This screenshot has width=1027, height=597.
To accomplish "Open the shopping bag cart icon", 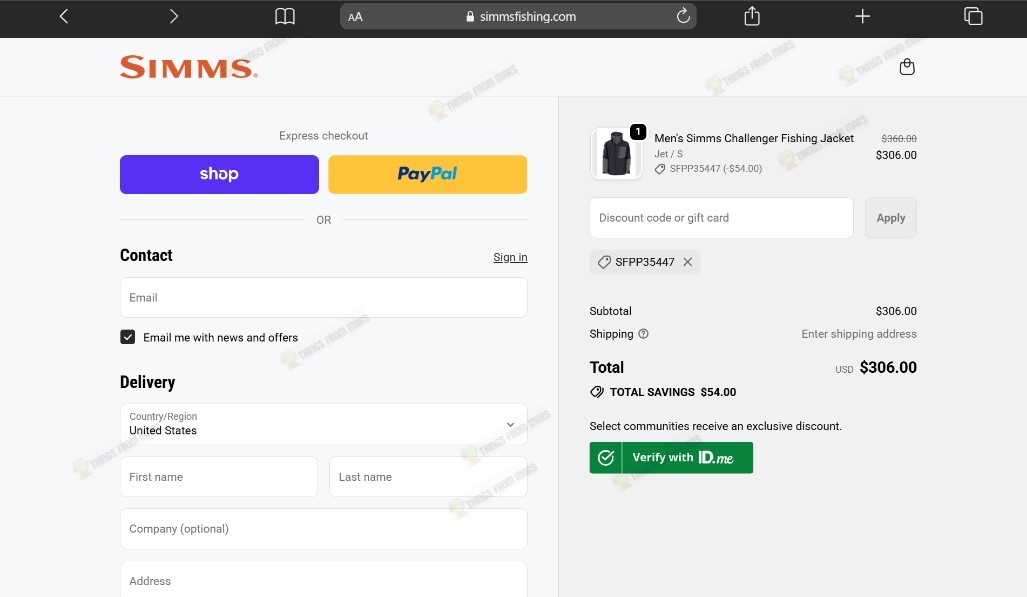I will click(907, 67).
